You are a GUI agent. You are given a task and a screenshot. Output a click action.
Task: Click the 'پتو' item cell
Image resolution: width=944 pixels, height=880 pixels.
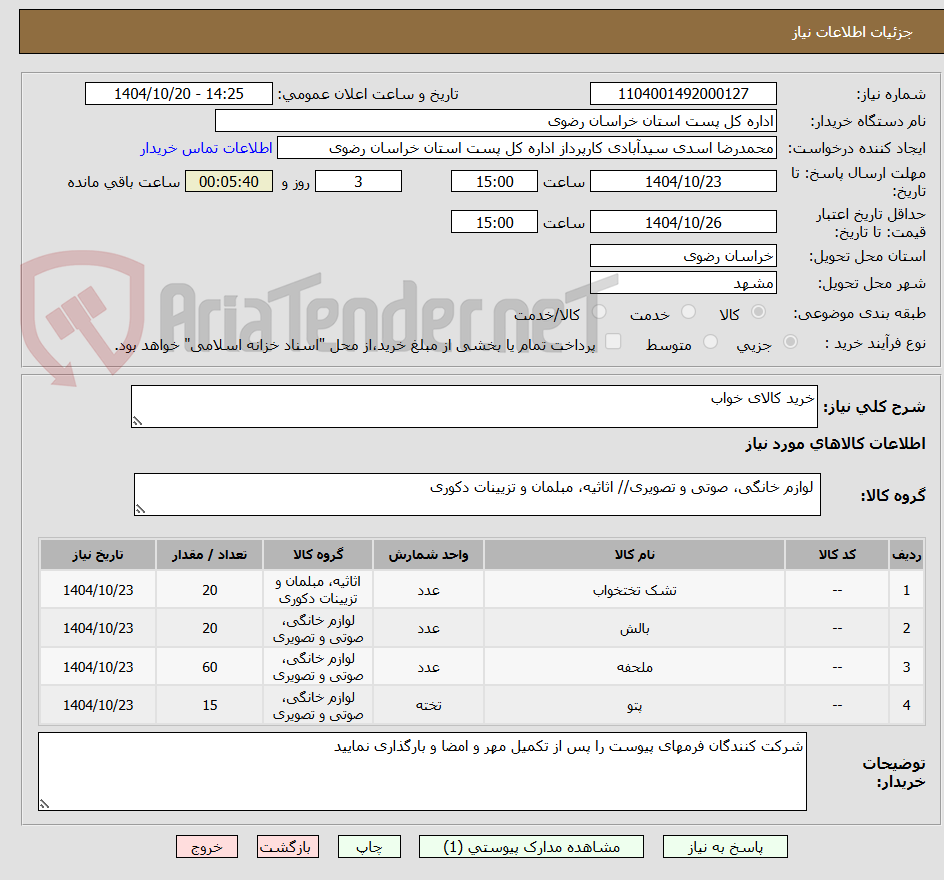point(635,705)
